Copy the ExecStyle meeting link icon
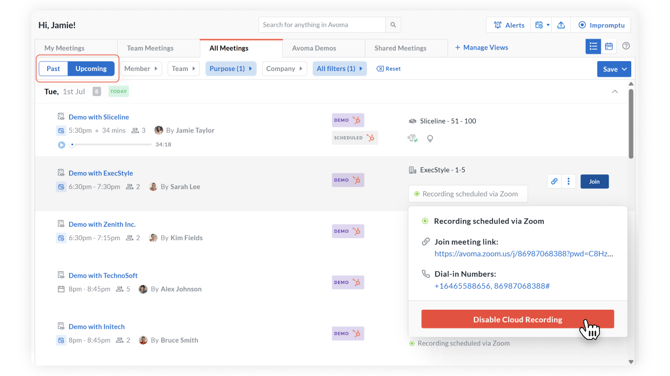Image resolution: width=670 pixels, height=376 pixels. 554,181
